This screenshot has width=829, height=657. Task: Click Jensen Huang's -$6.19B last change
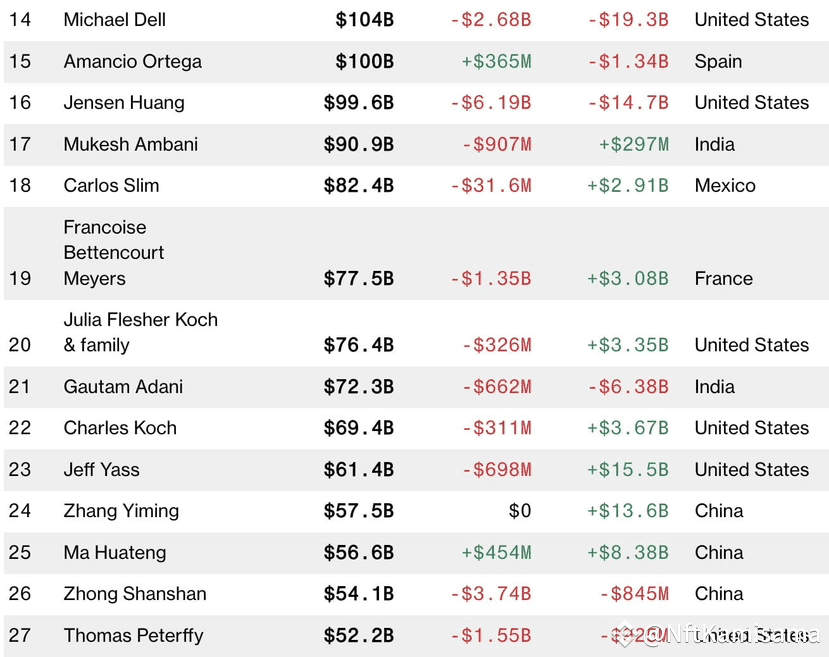(490, 103)
